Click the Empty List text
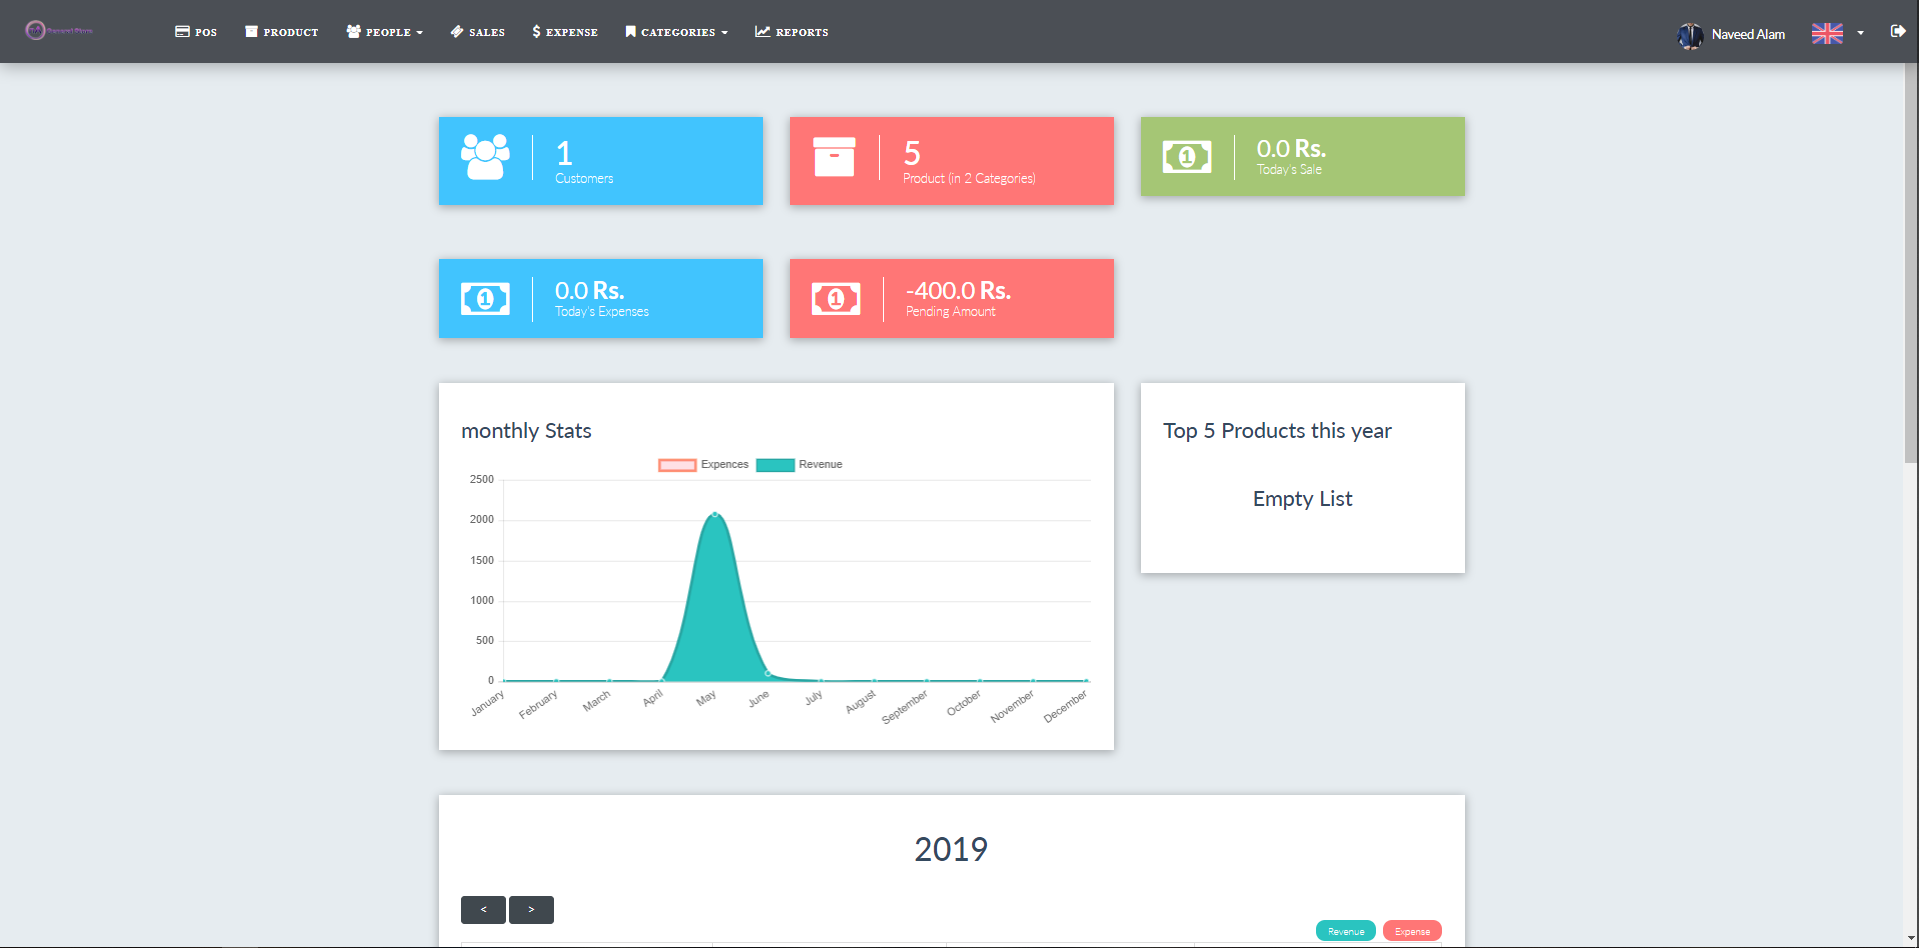The width and height of the screenshot is (1919, 948). coord(1302,499)
